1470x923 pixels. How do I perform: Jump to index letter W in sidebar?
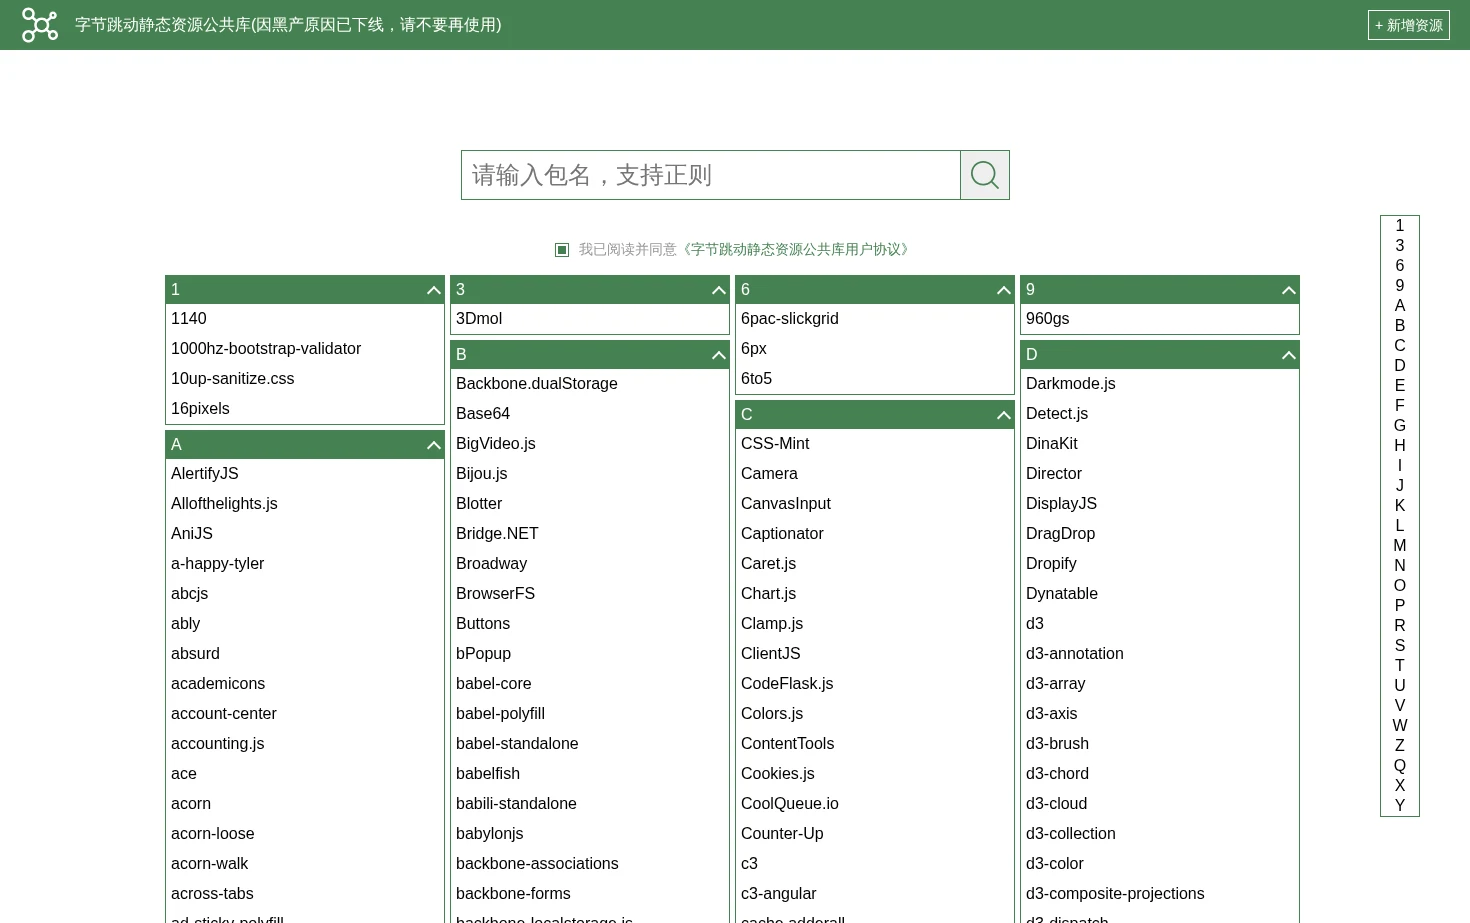(1400, 726)
